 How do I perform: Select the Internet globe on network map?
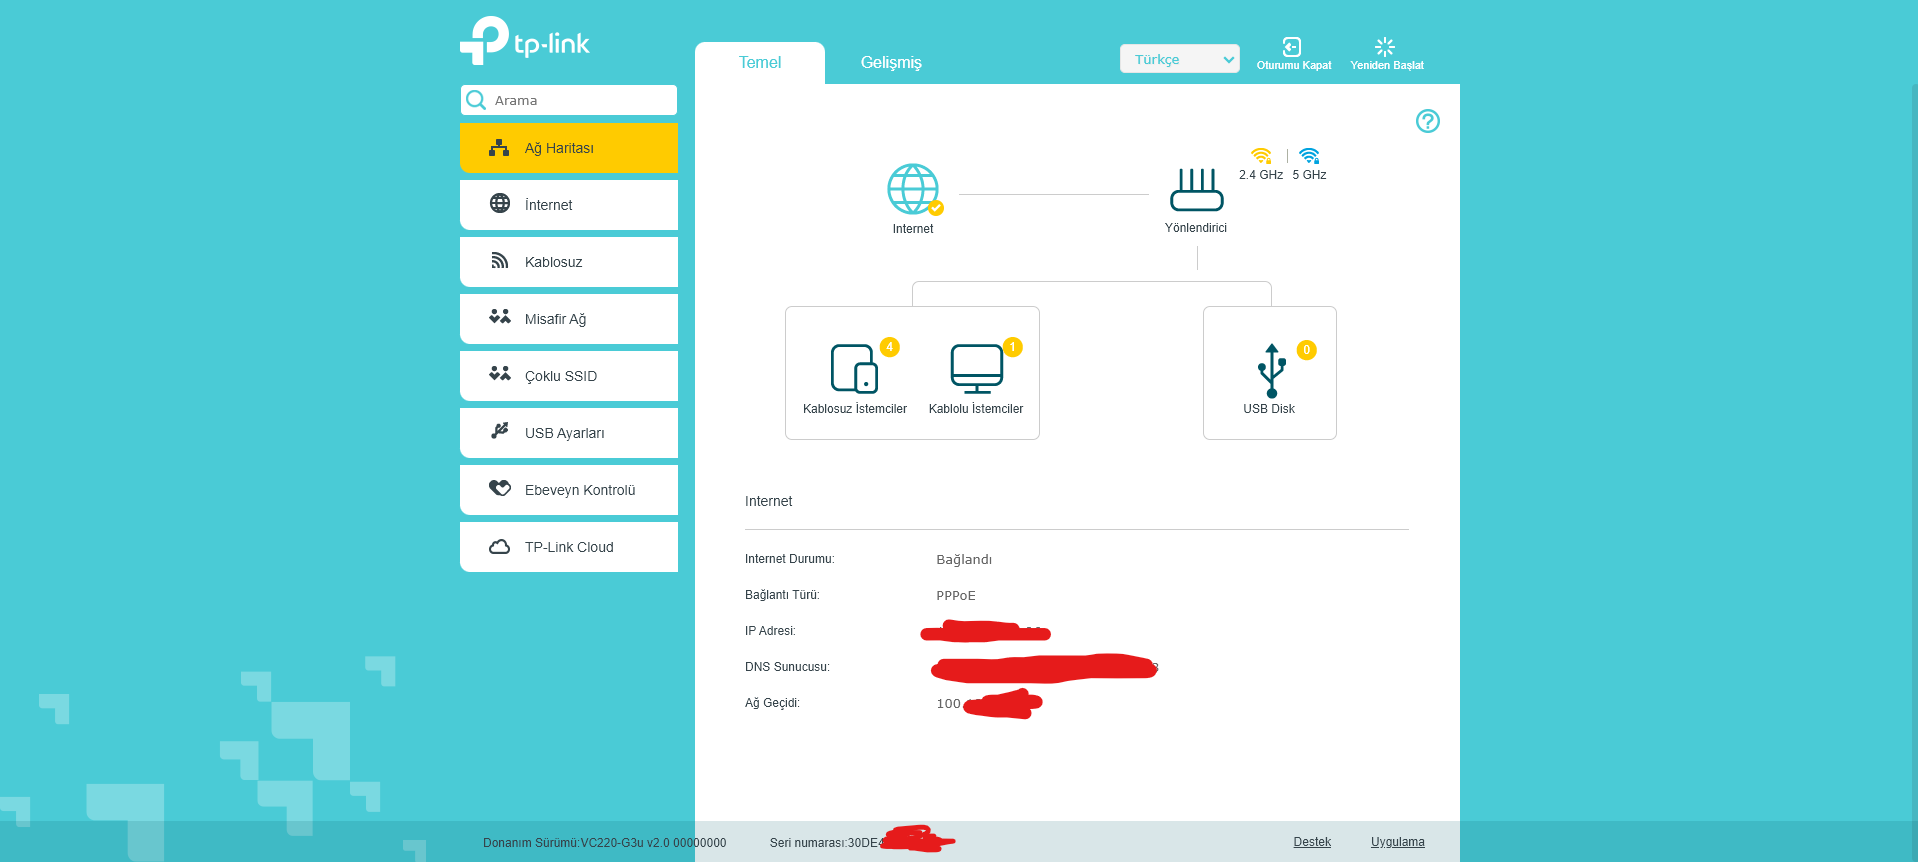pos(914,189)
